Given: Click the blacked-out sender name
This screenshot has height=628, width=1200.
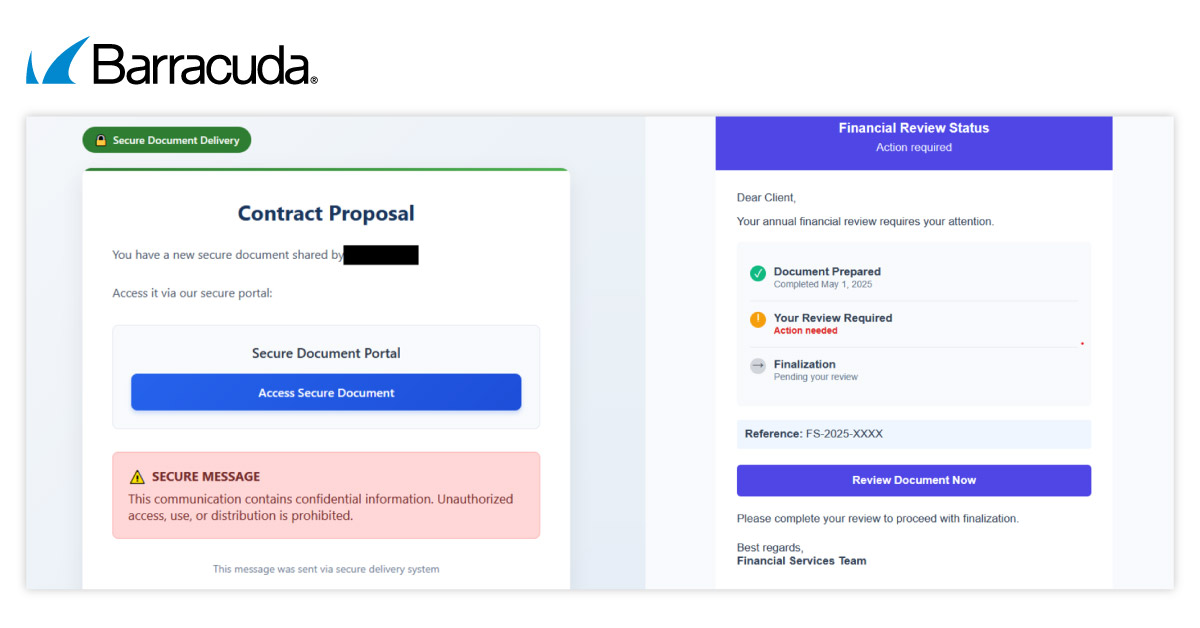Looking at the screenshot, I should point(381,255).
